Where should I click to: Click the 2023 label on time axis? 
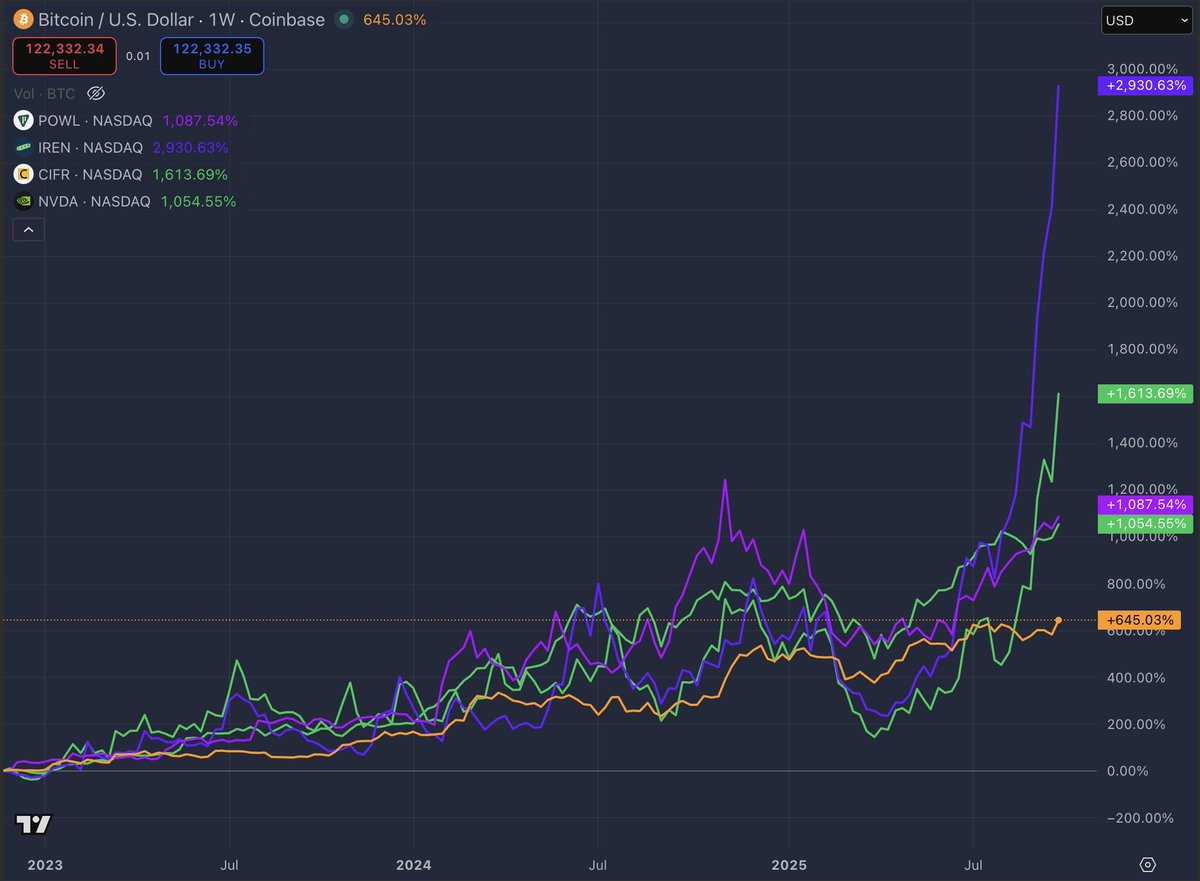(44, 864)
